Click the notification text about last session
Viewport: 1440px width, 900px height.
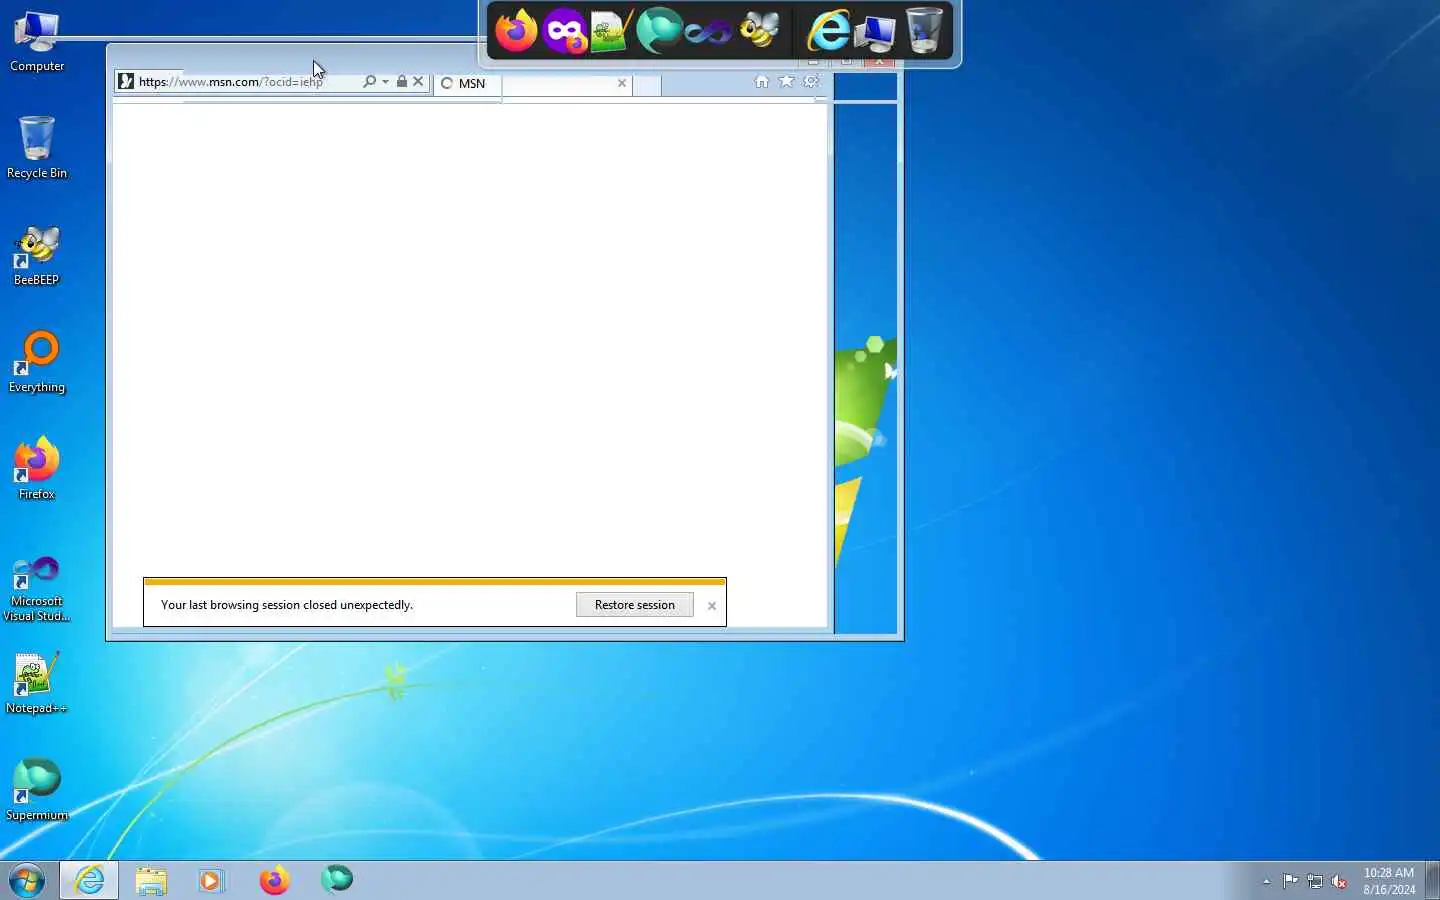[x=287, y=605]
